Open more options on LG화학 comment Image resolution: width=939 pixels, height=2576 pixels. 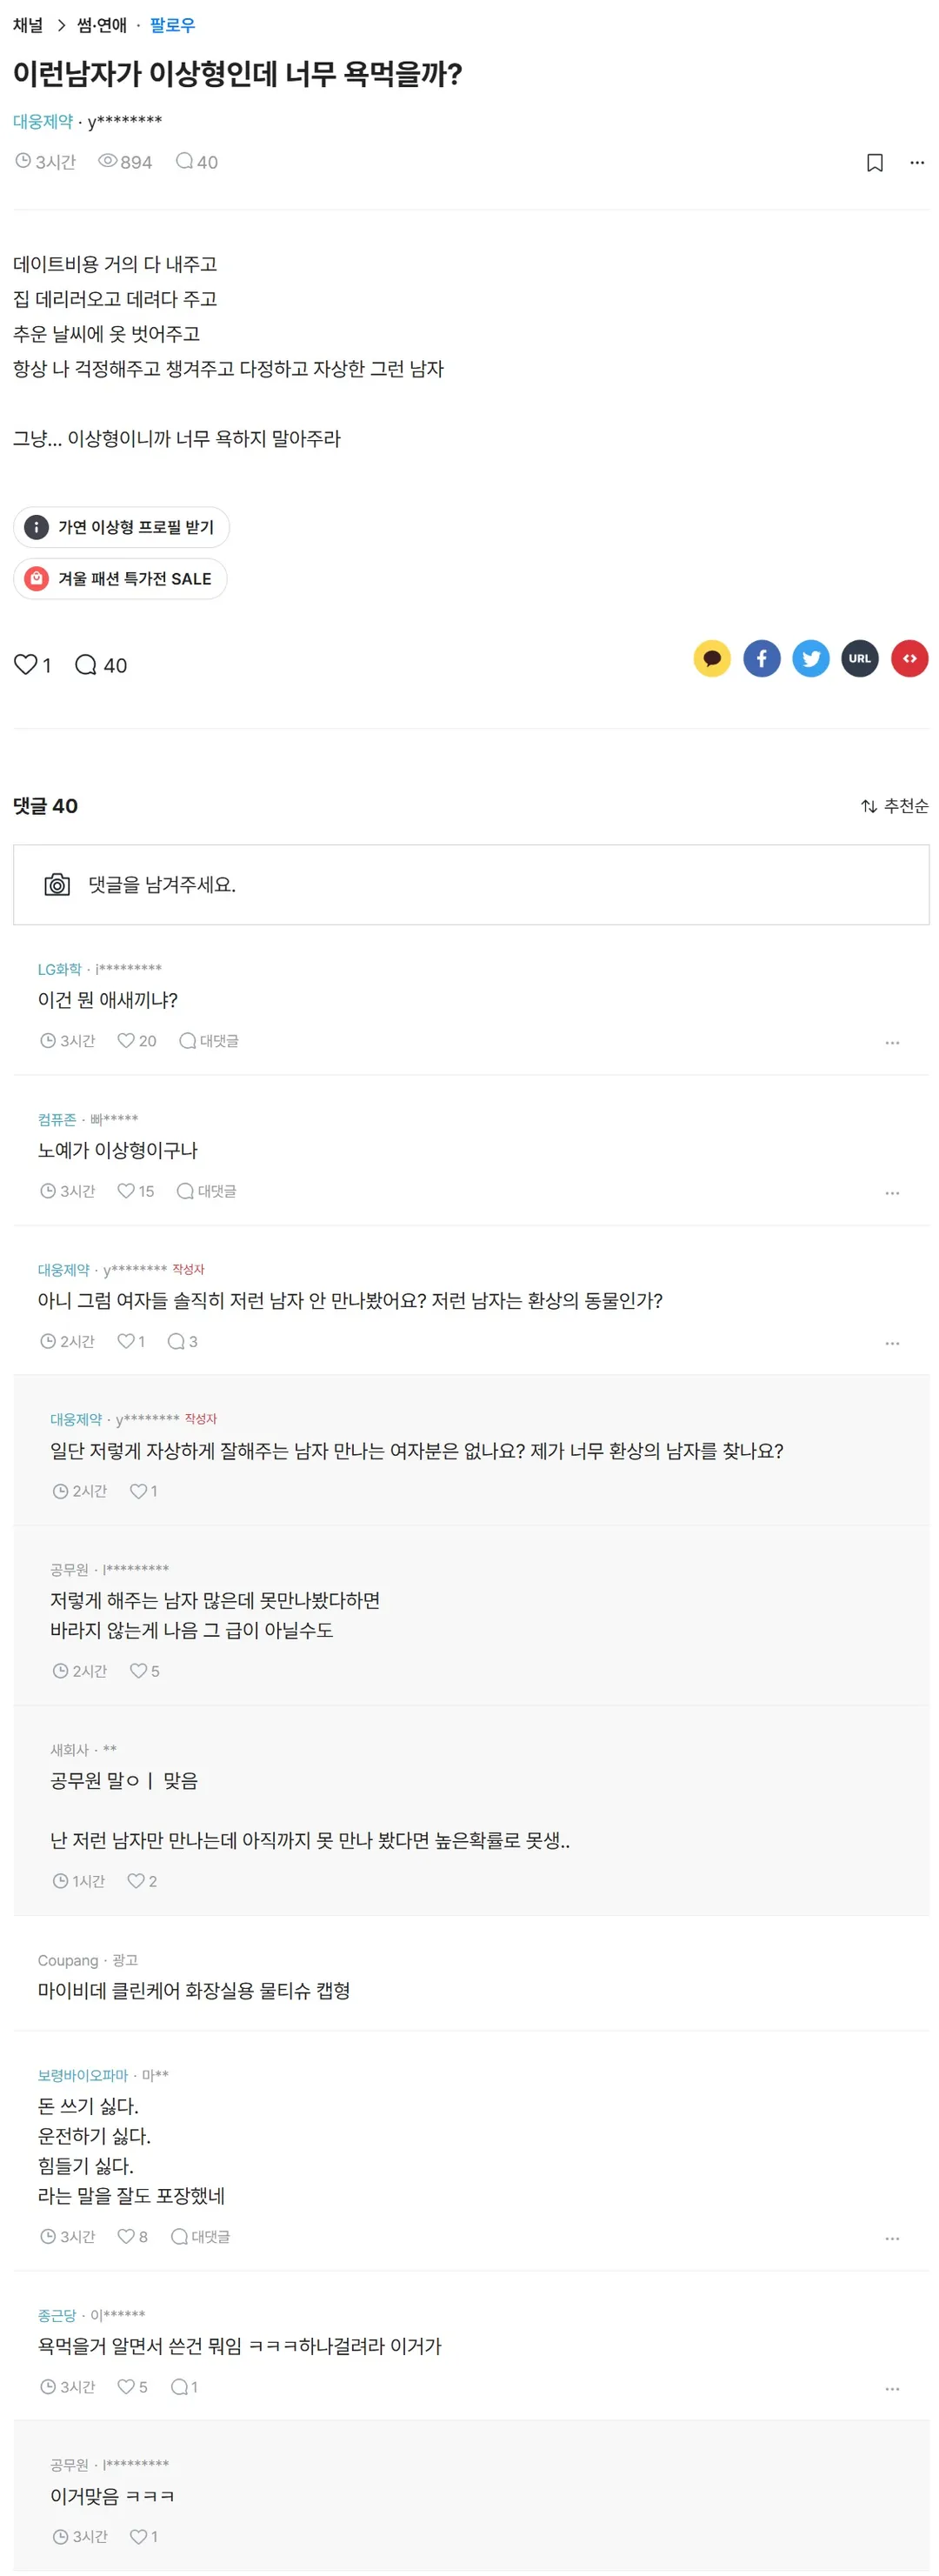point(892,1043)
